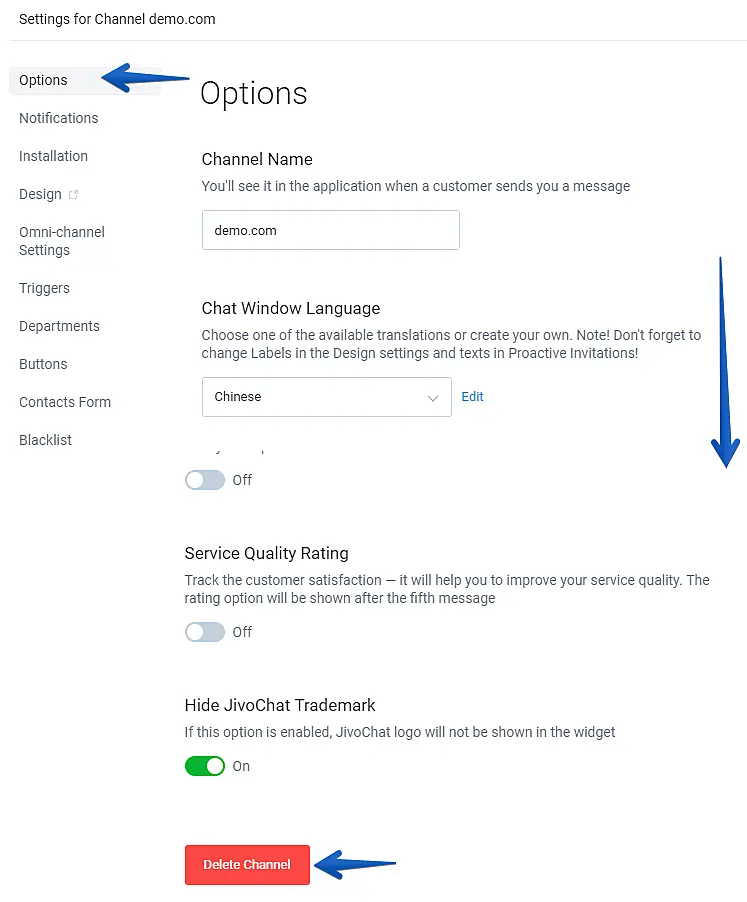Open the Options settings section
Image resolution: width=747 pixels, height=902 pixels.
tap(44, 80)
